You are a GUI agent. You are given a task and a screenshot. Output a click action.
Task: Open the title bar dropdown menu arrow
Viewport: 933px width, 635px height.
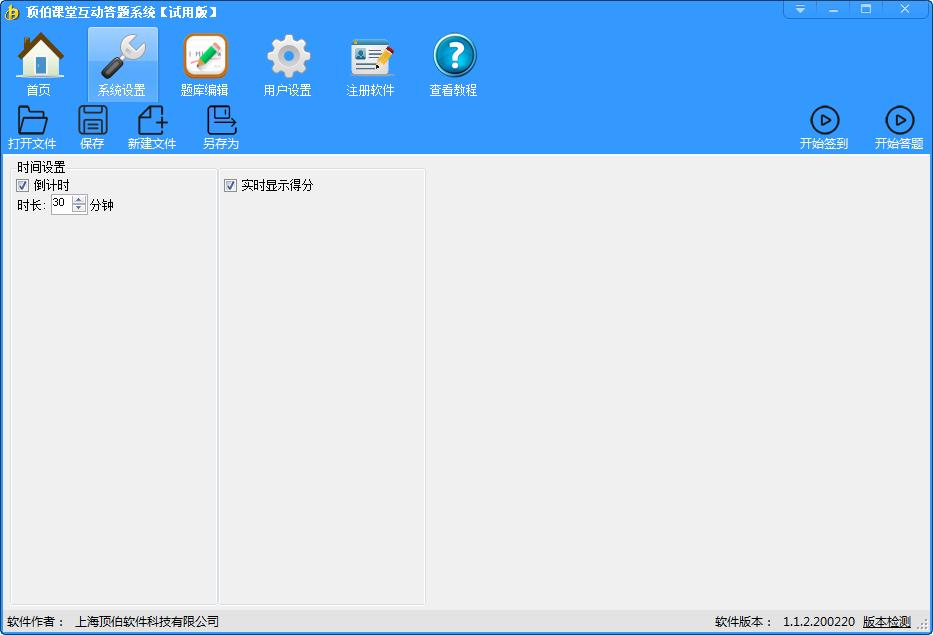[800, 10]
